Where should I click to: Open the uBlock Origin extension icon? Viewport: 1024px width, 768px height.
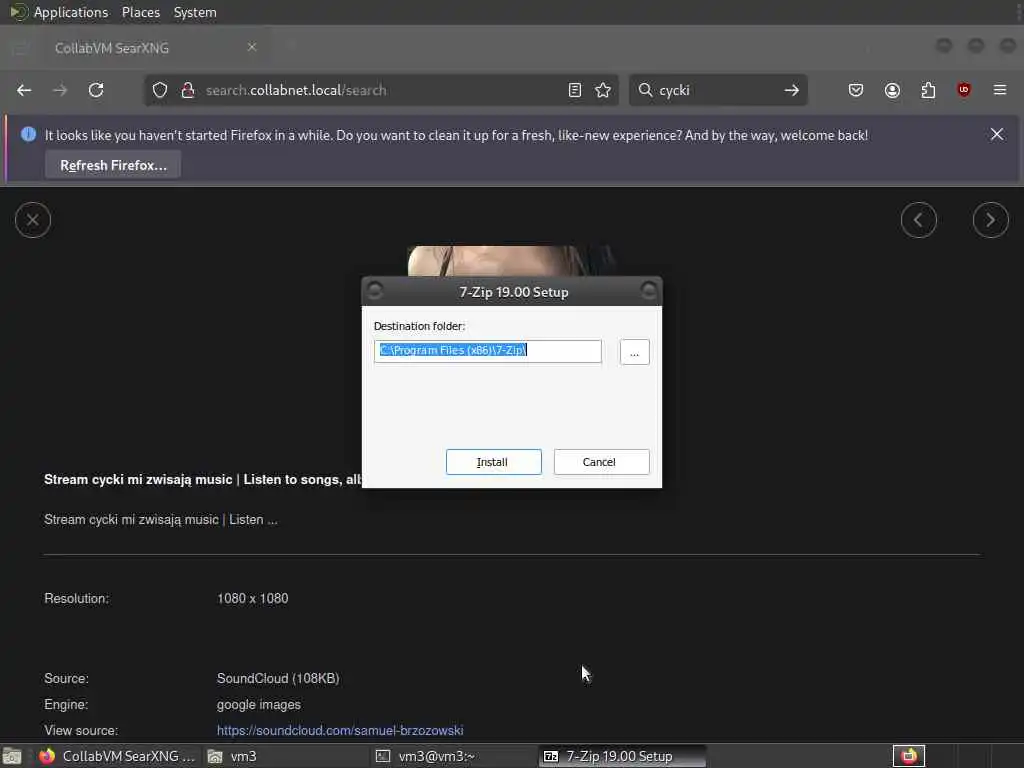point(964,89)
